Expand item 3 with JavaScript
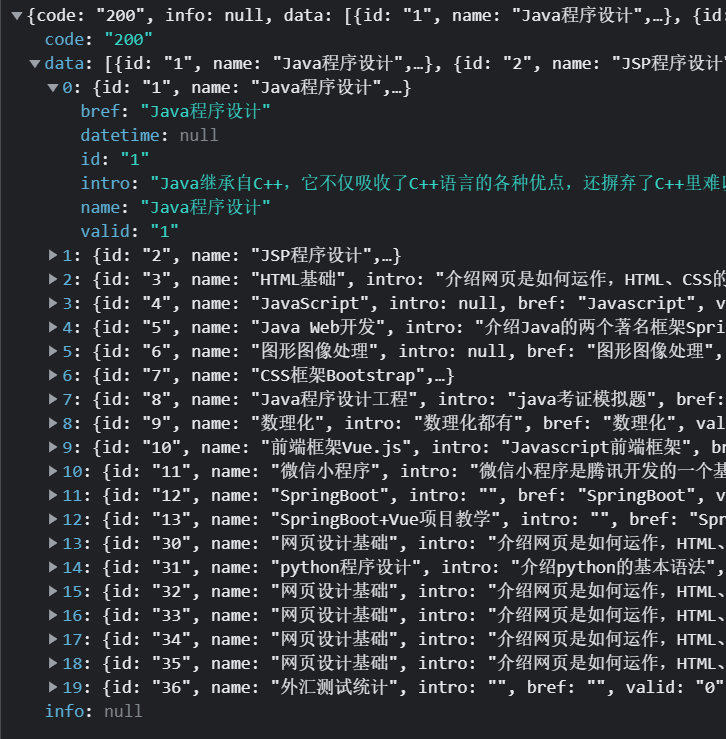726x739 pixels. pos(53,303)
